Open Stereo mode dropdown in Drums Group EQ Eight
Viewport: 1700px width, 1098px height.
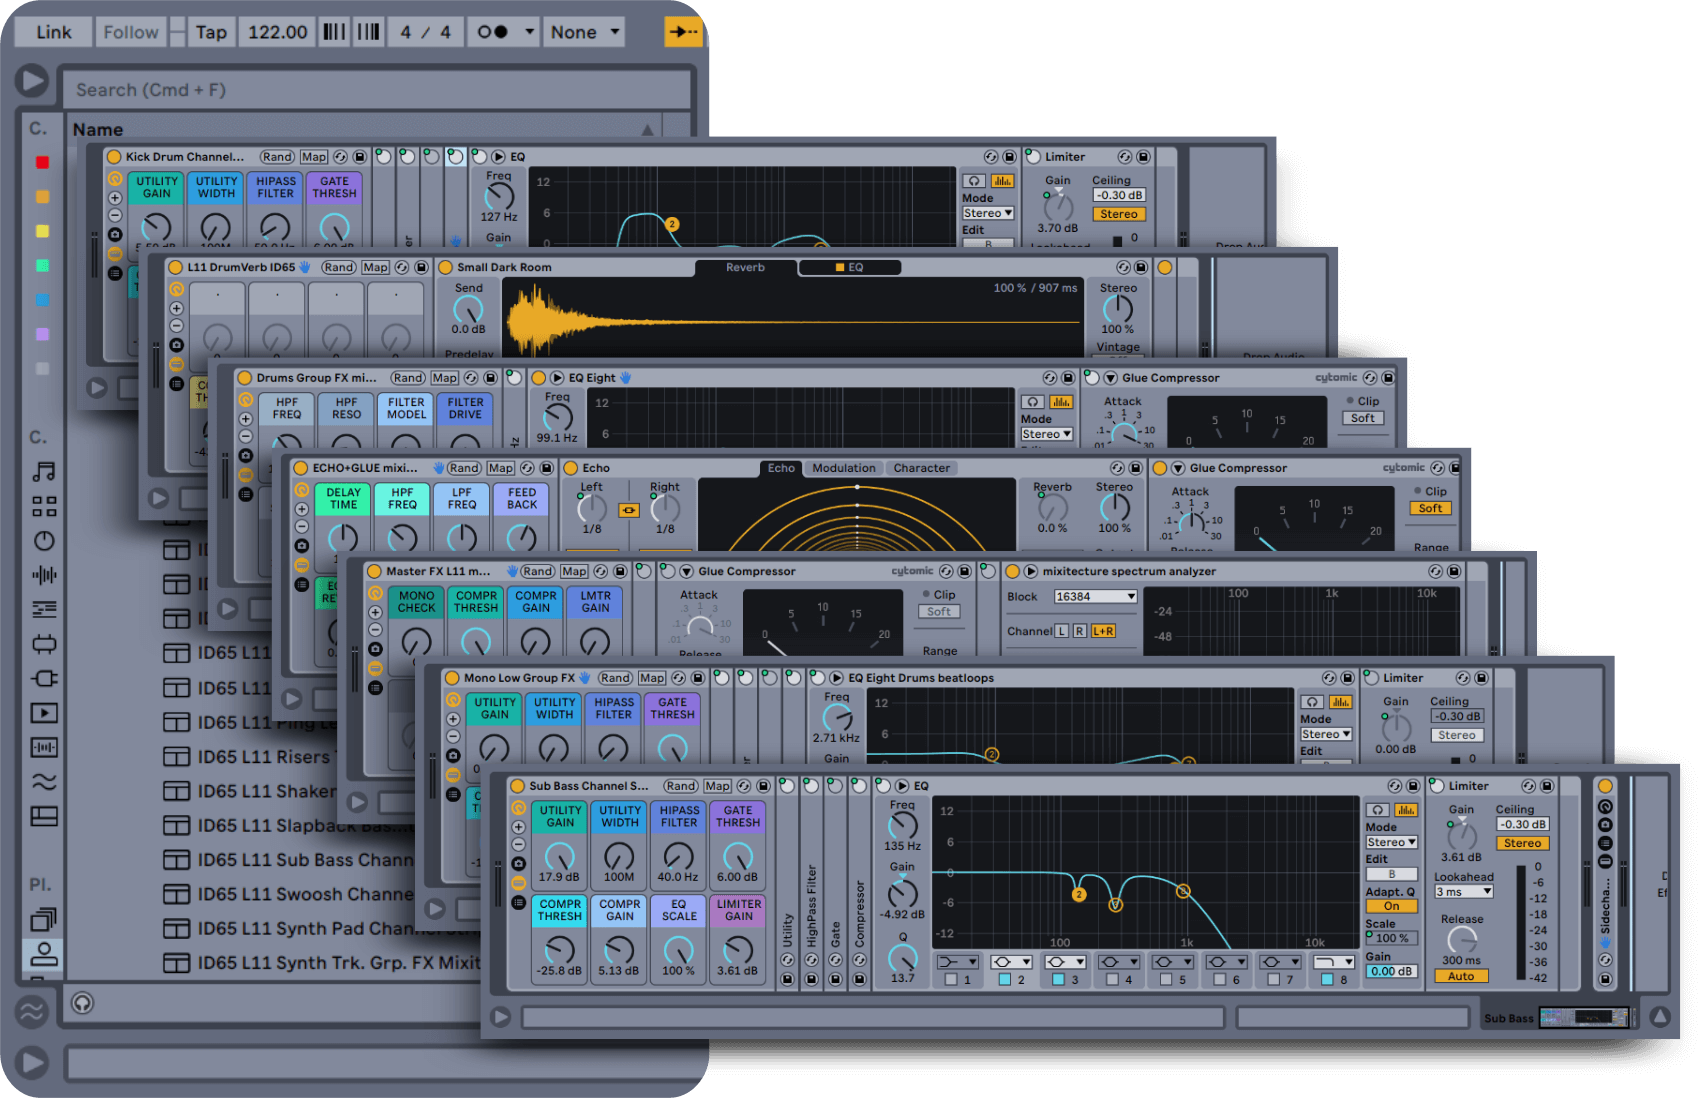(x=1047, y=434)
